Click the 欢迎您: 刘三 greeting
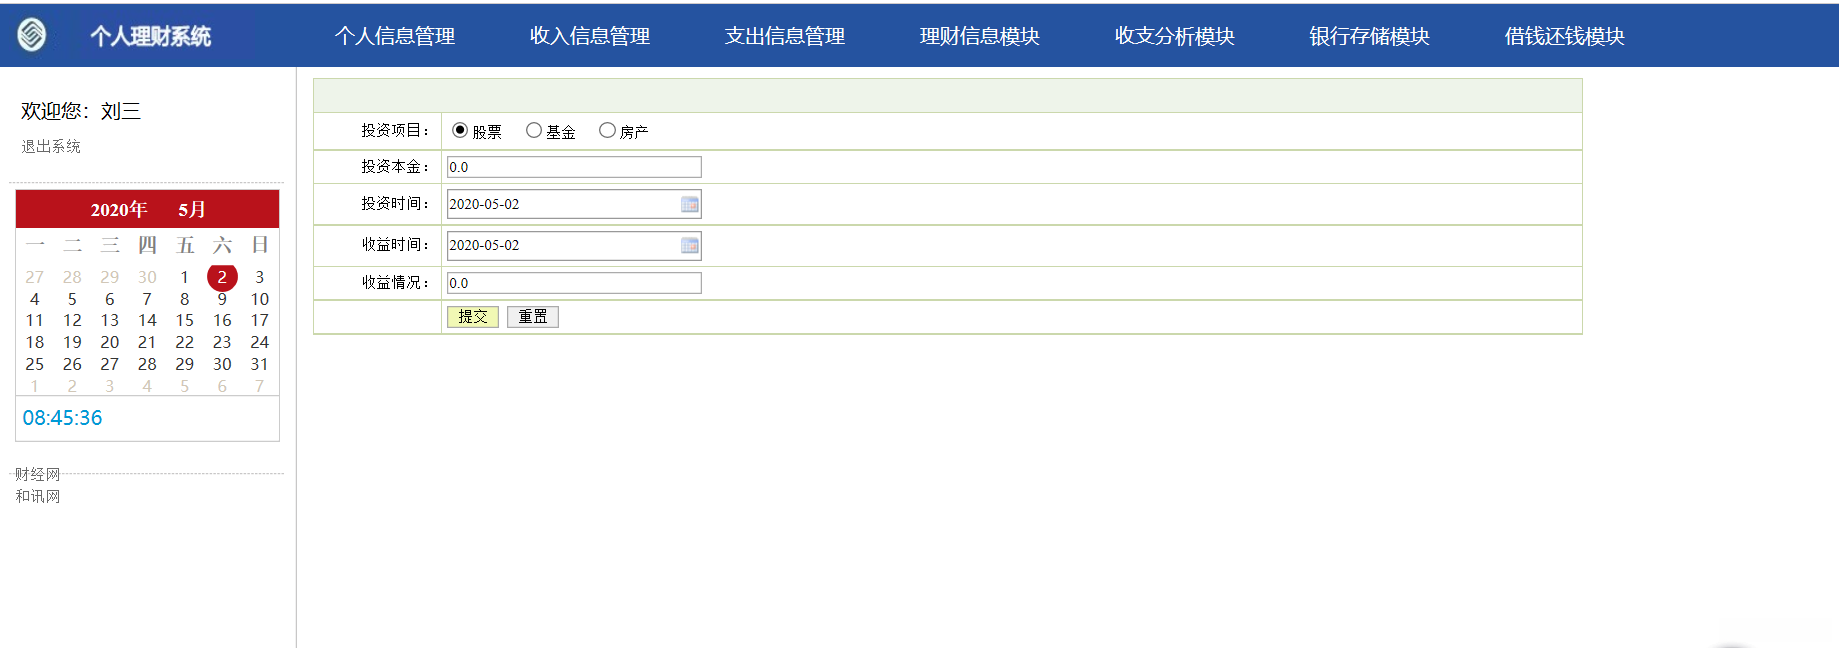The image size is (1839, 648). point(81,111)
